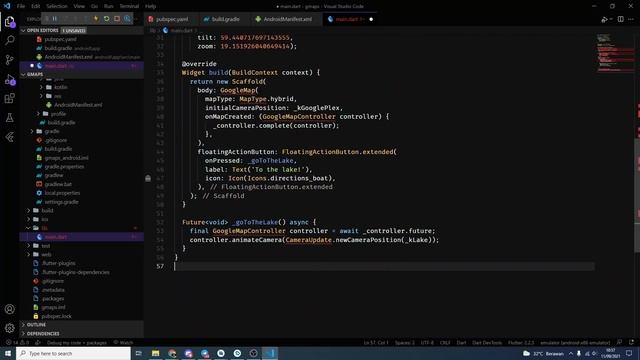Switch to the AndroidManifest.xml tab

click(x=287, y=19)
